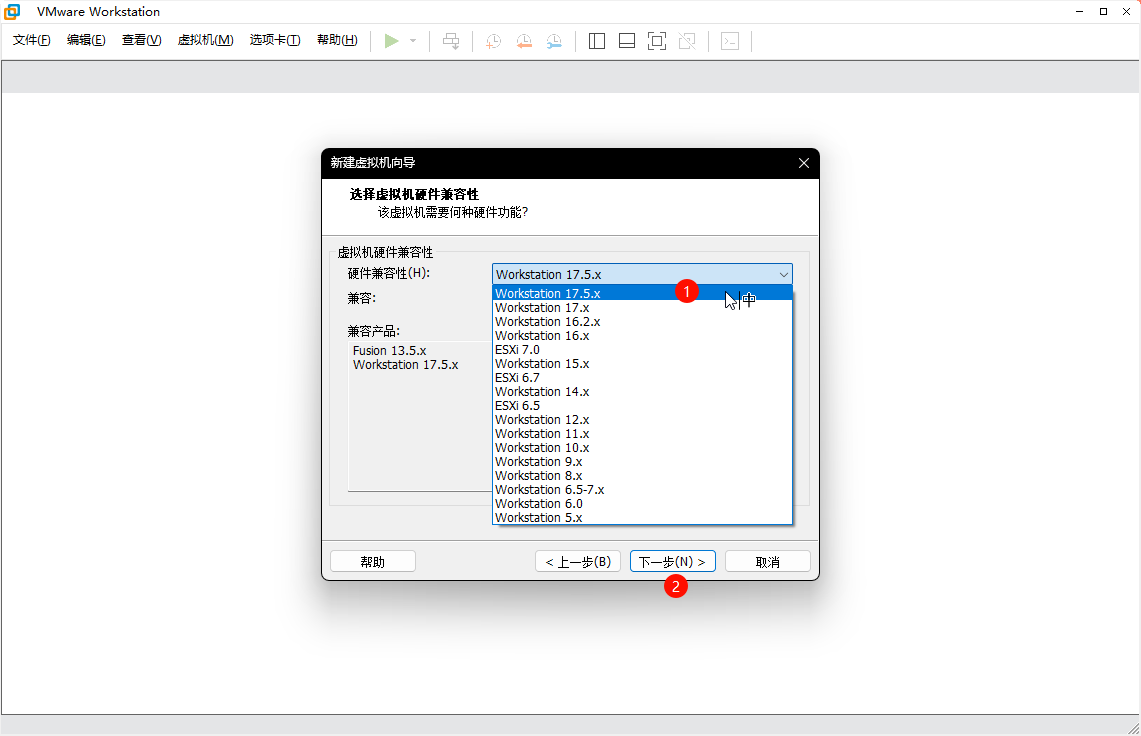The image size is (1141, 736).
Task: Click the revert to snapshot icon
Action: pyautogui.click(x=524, y=41)
